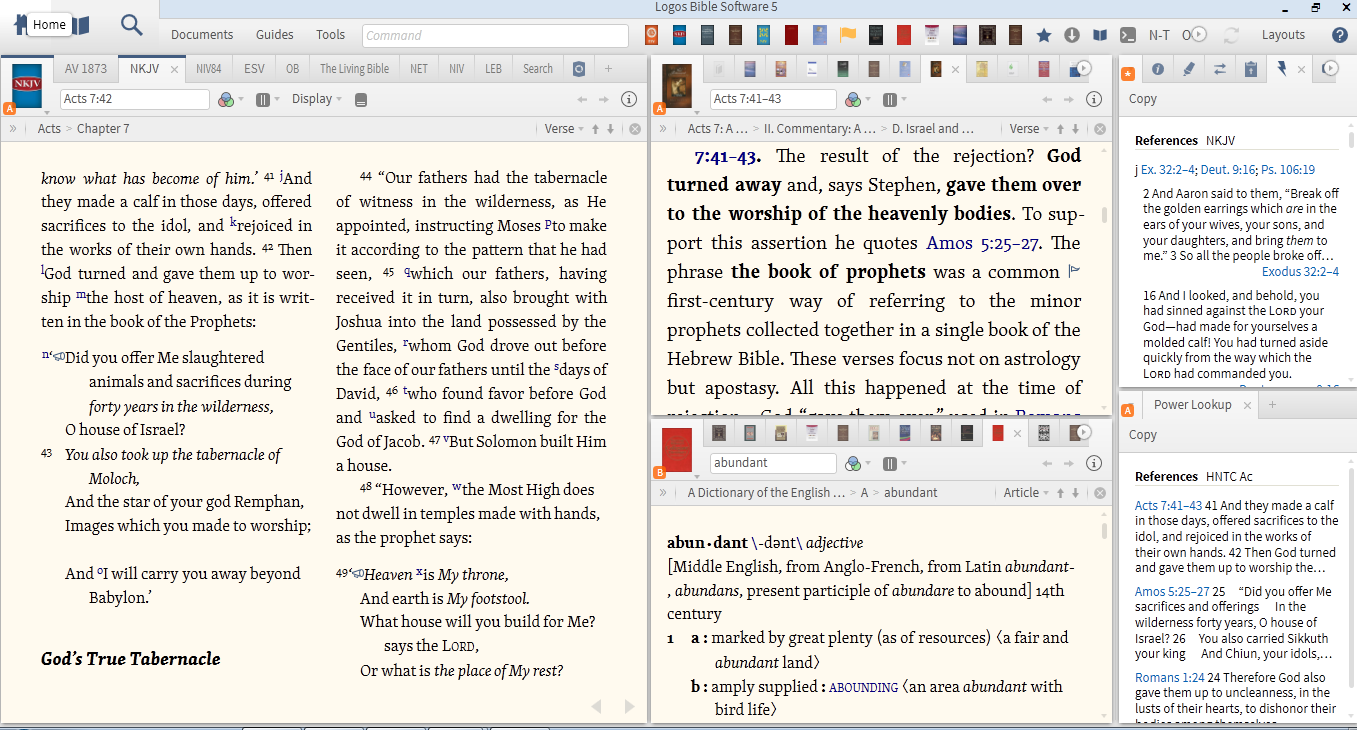Select the highlighter pen tab in right panel
This screenshot has height=730, width=1357.
coord(1188,69)
